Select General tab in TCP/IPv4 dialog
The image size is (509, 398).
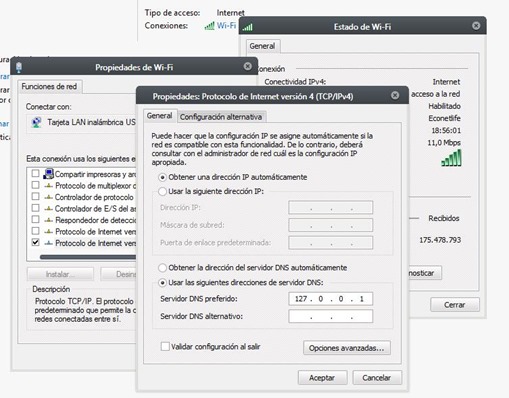(x=160, y=116)
